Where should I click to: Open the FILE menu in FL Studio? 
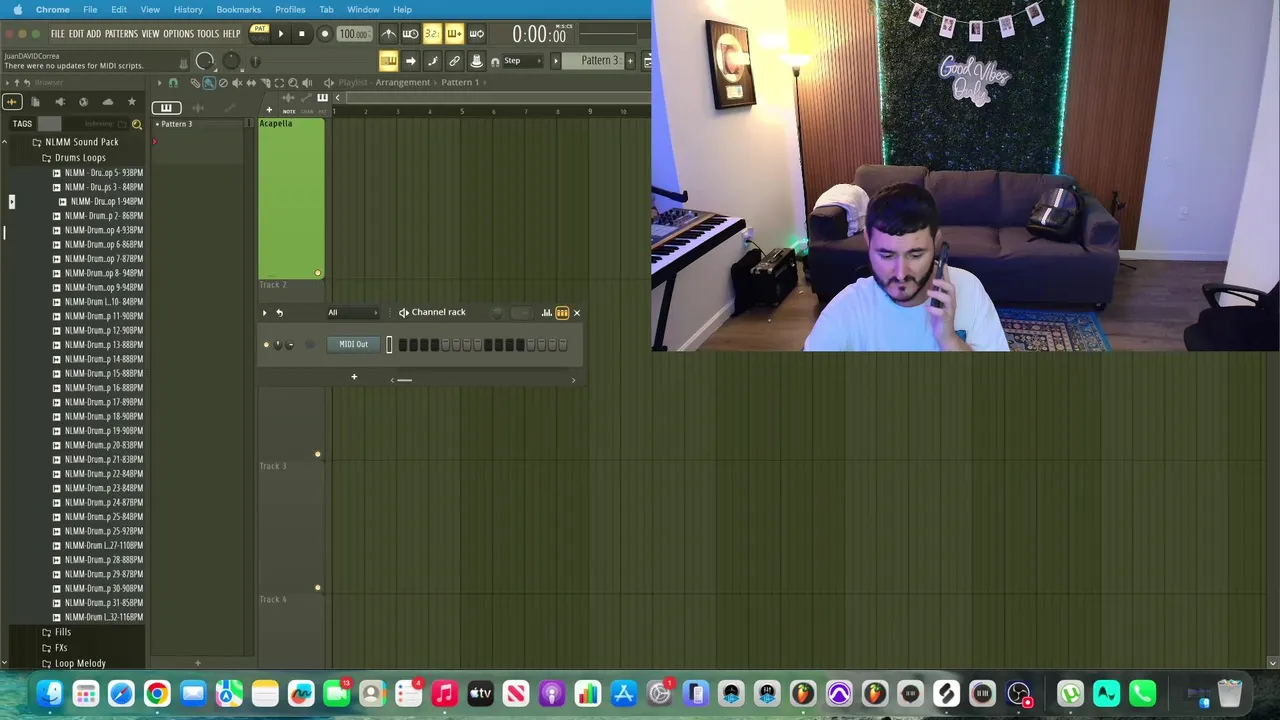point(58,34)
